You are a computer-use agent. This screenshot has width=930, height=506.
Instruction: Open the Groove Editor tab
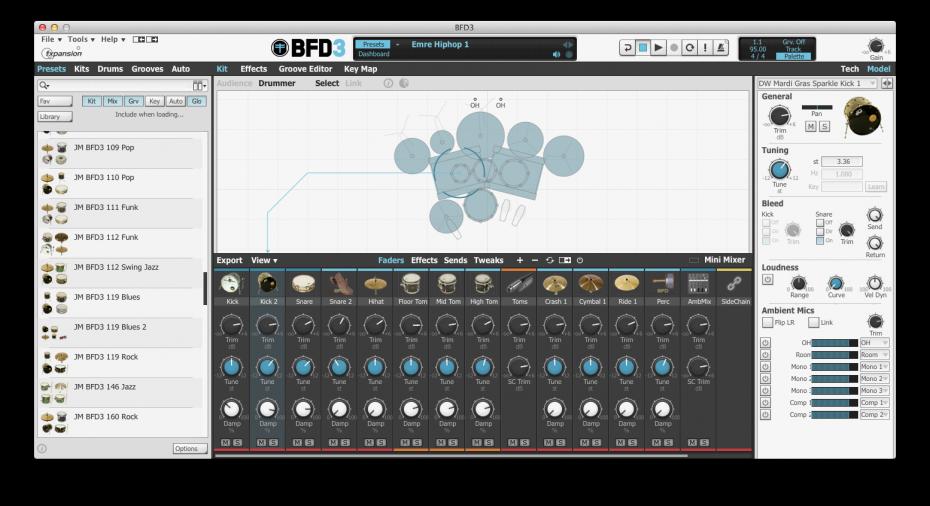coord(305,69)
